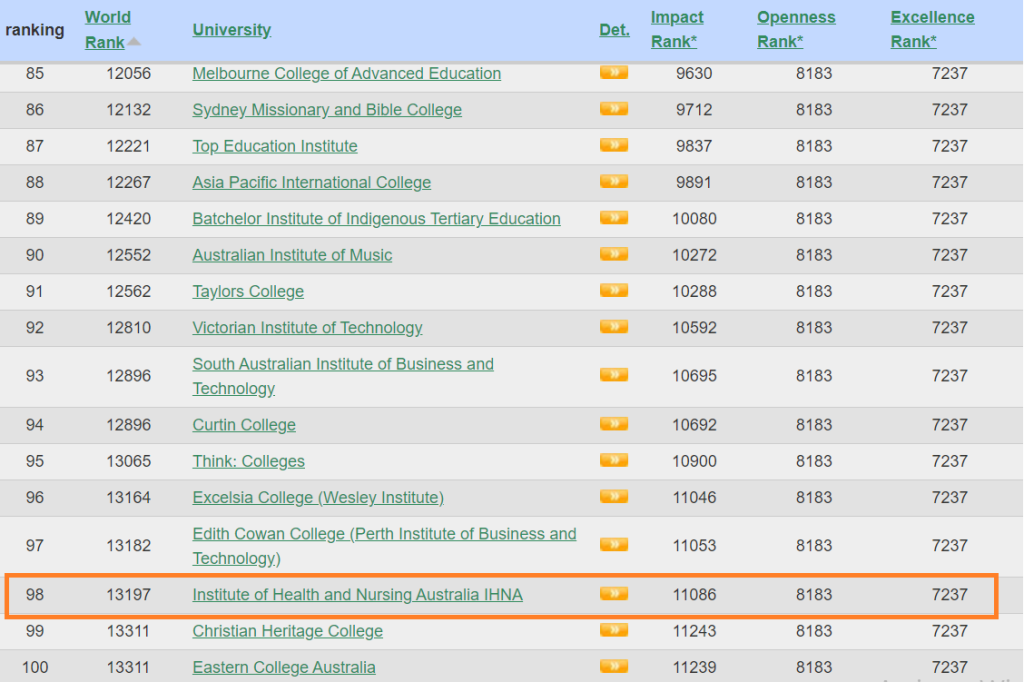Visit Christian Heritage College link

coord(287,631)
